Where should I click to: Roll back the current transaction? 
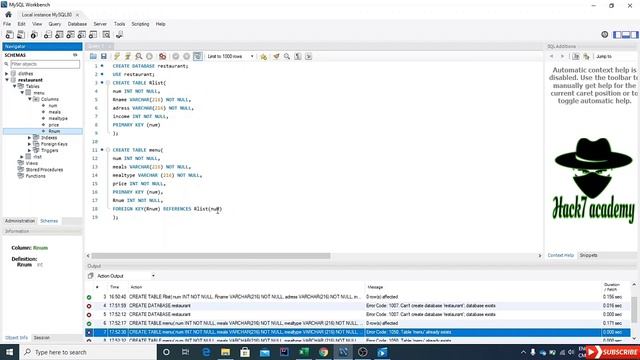(187, 56)
